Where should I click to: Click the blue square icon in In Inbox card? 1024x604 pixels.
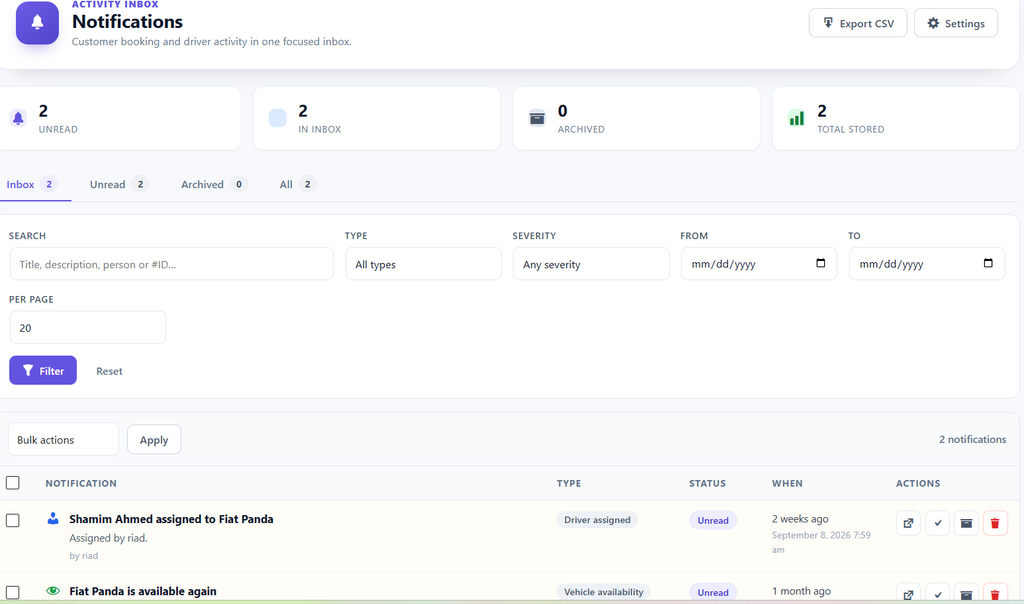[x=278, y=118]
